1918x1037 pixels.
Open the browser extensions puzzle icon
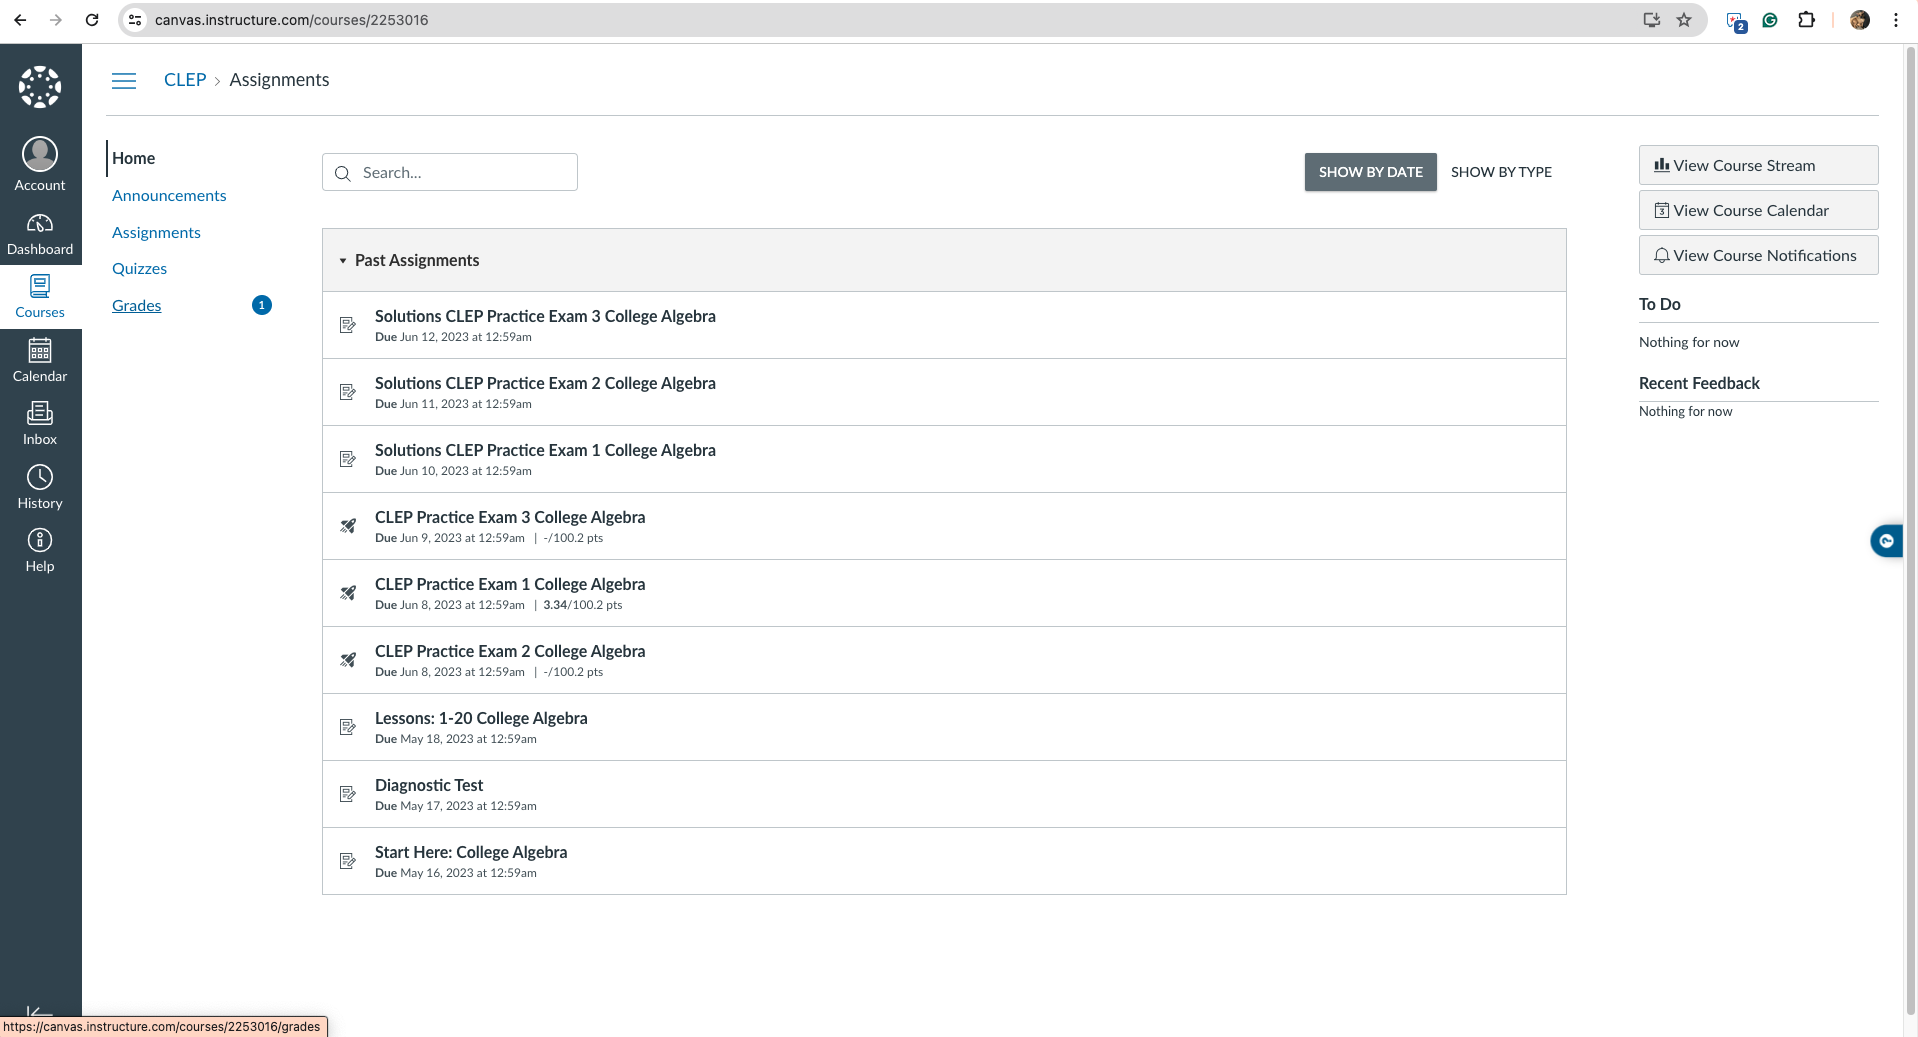(1806, 20)
